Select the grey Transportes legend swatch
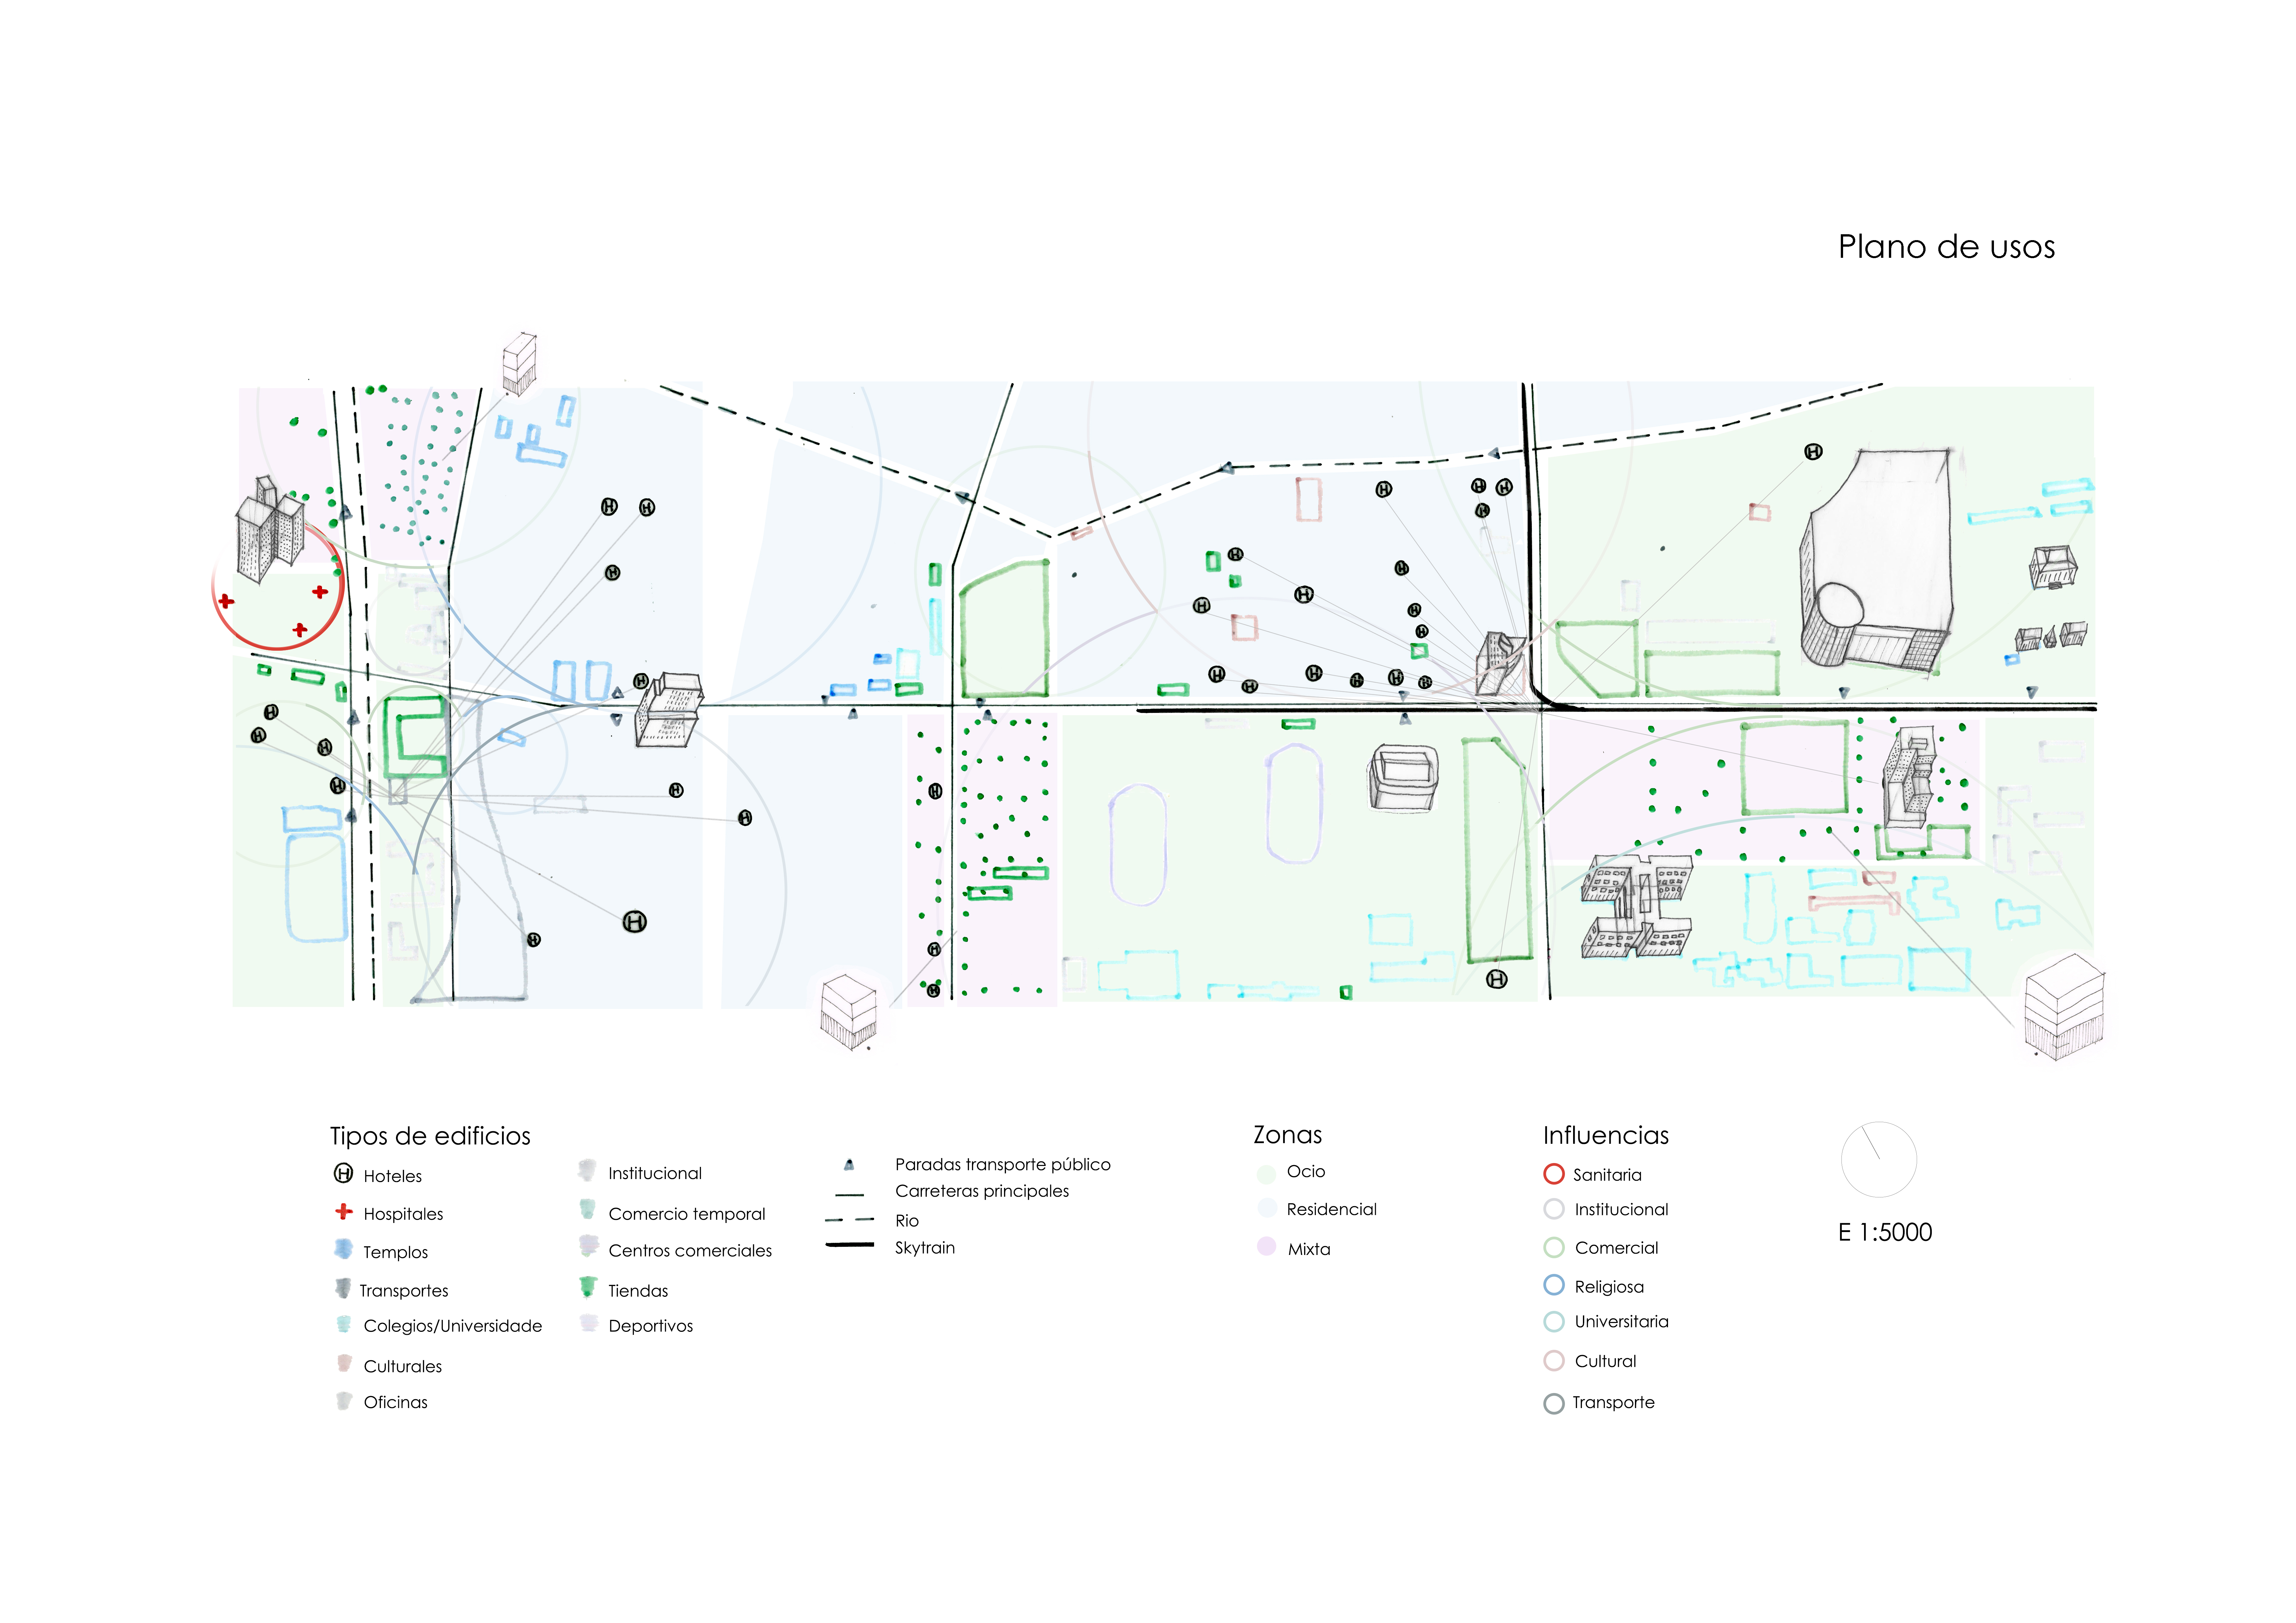Image resolution: width=2296 pixels, height=1623 pixels. 343,1288
